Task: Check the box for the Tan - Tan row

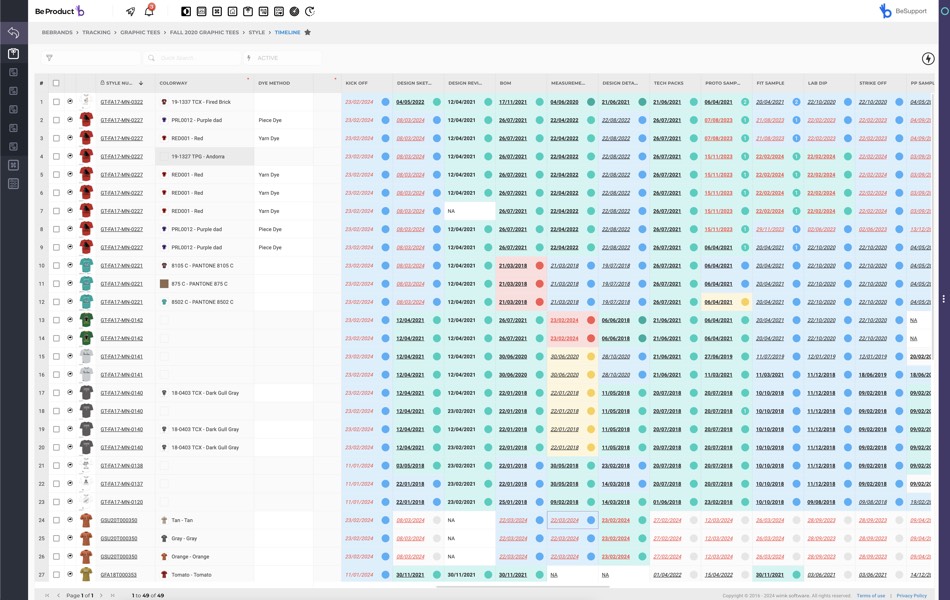Action: click(56, 520)
